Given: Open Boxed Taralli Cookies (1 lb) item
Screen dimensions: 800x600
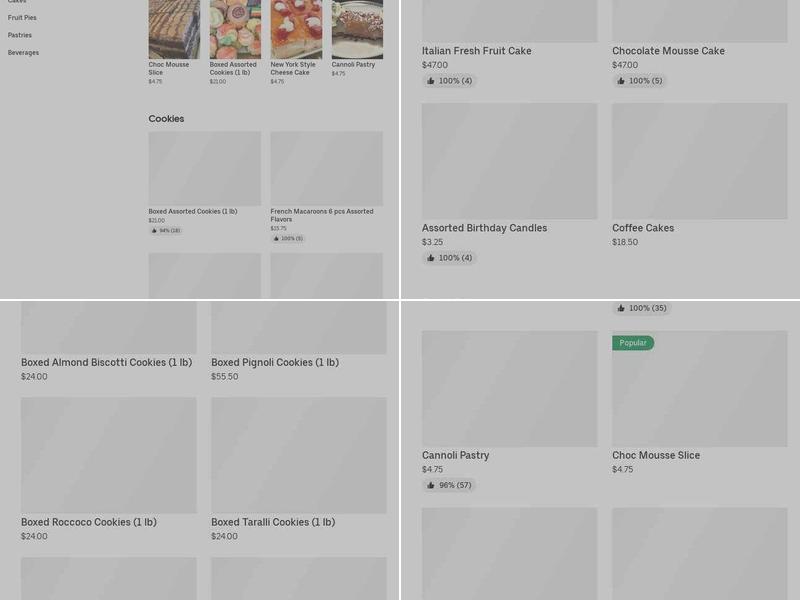Looking at the screenshot, I should tap(298, 469).
